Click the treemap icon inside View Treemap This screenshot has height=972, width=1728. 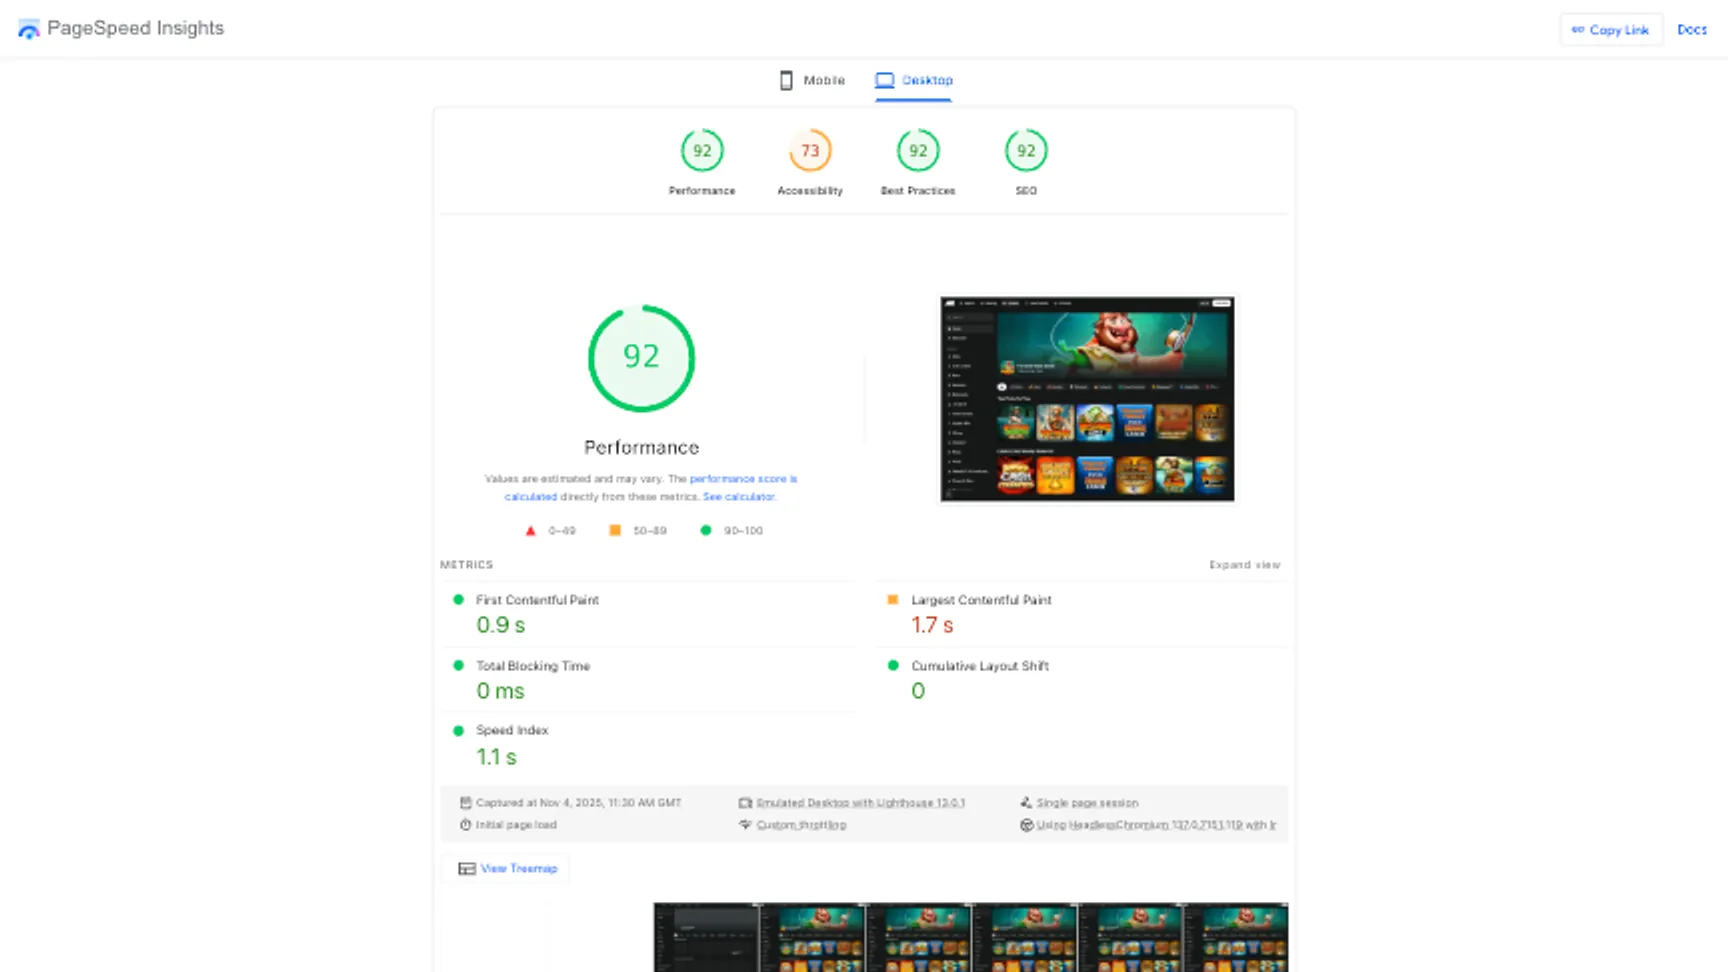[466, 868]
